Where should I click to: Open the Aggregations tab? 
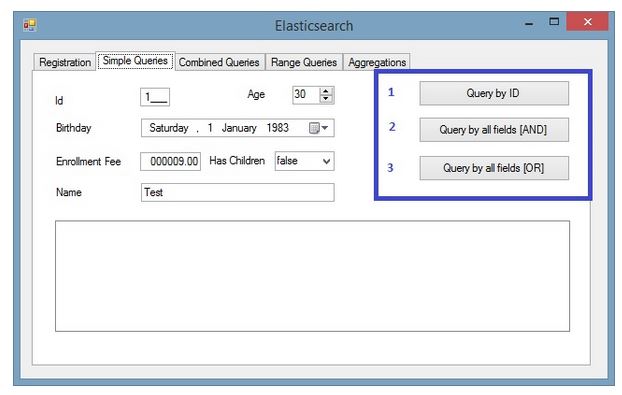(x=377, y=62)
